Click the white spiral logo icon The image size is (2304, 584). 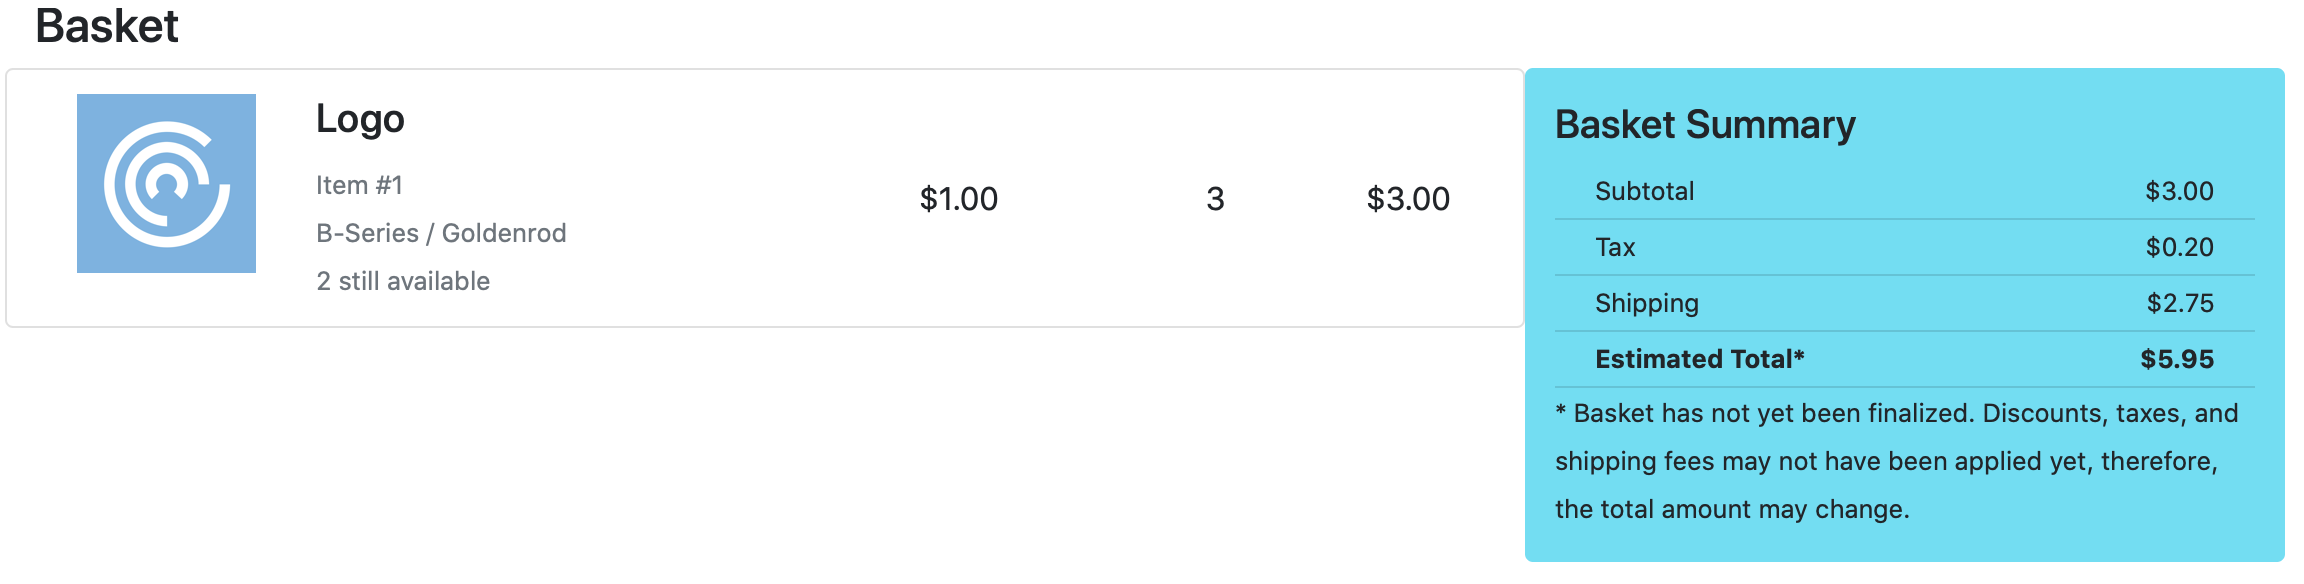[x=167, y=184]
